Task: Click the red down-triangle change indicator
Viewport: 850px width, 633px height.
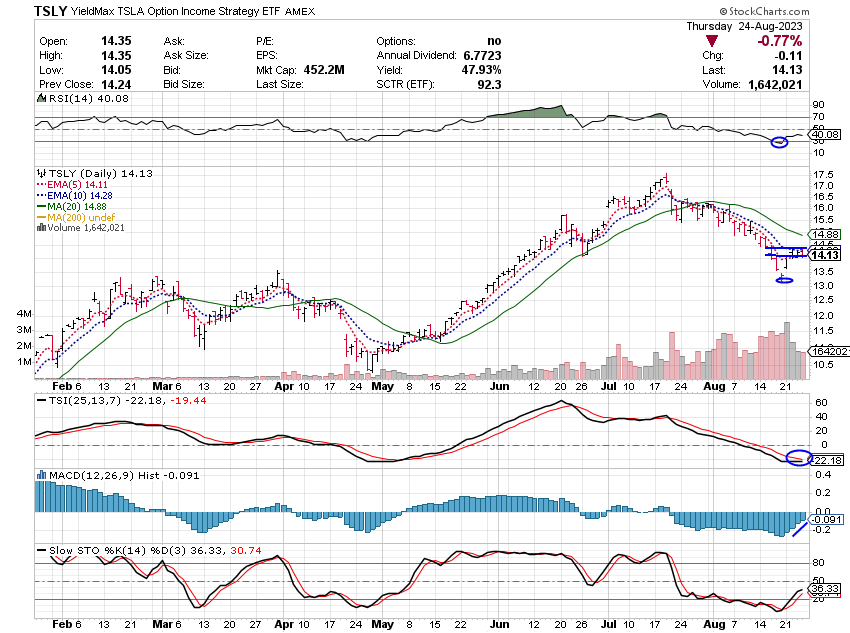Action: click(712, 41)
